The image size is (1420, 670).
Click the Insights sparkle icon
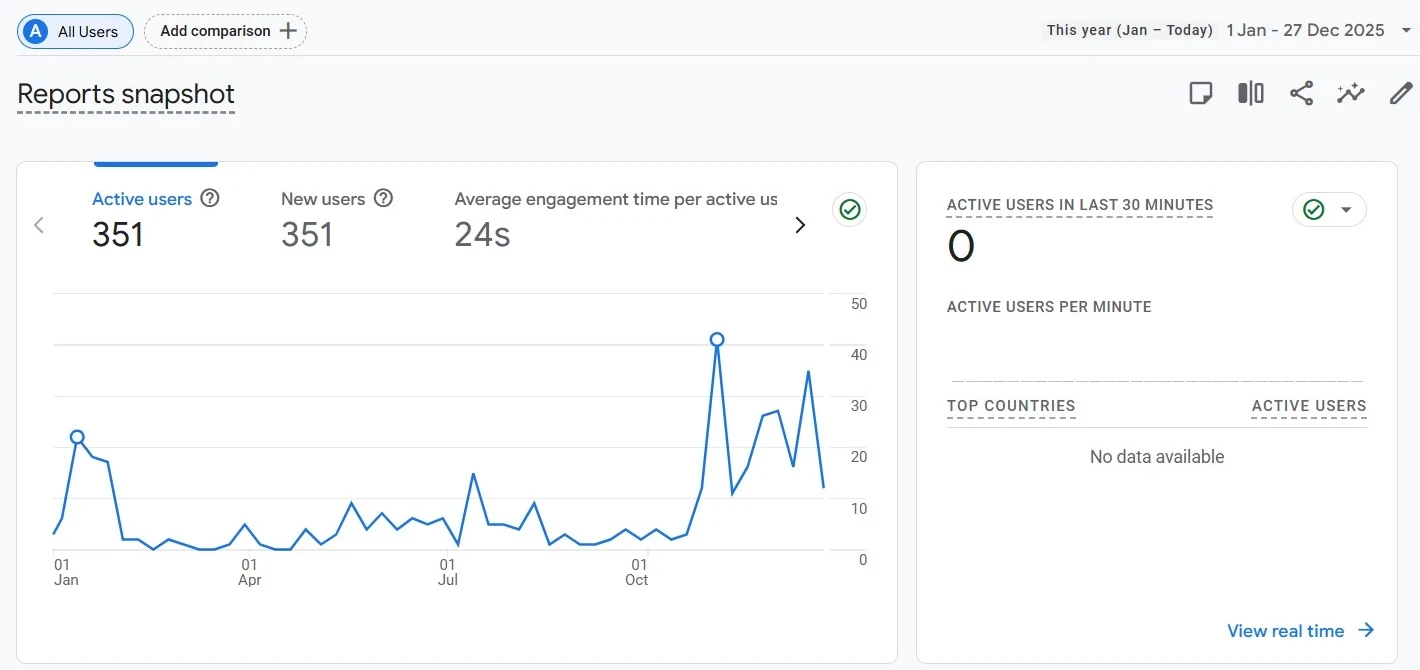1351,92
